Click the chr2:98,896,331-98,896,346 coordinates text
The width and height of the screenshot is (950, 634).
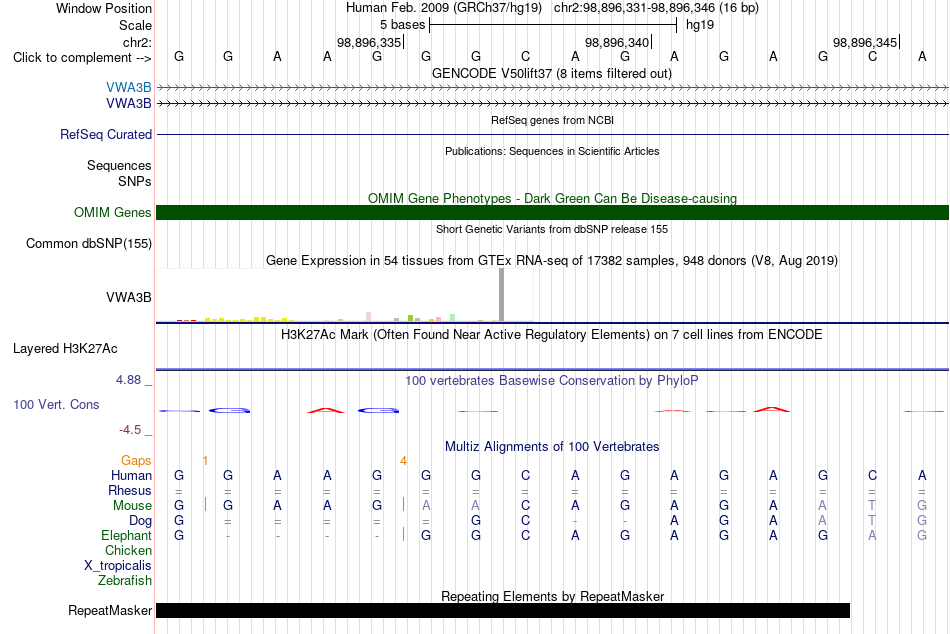click(x=656, y=8)
